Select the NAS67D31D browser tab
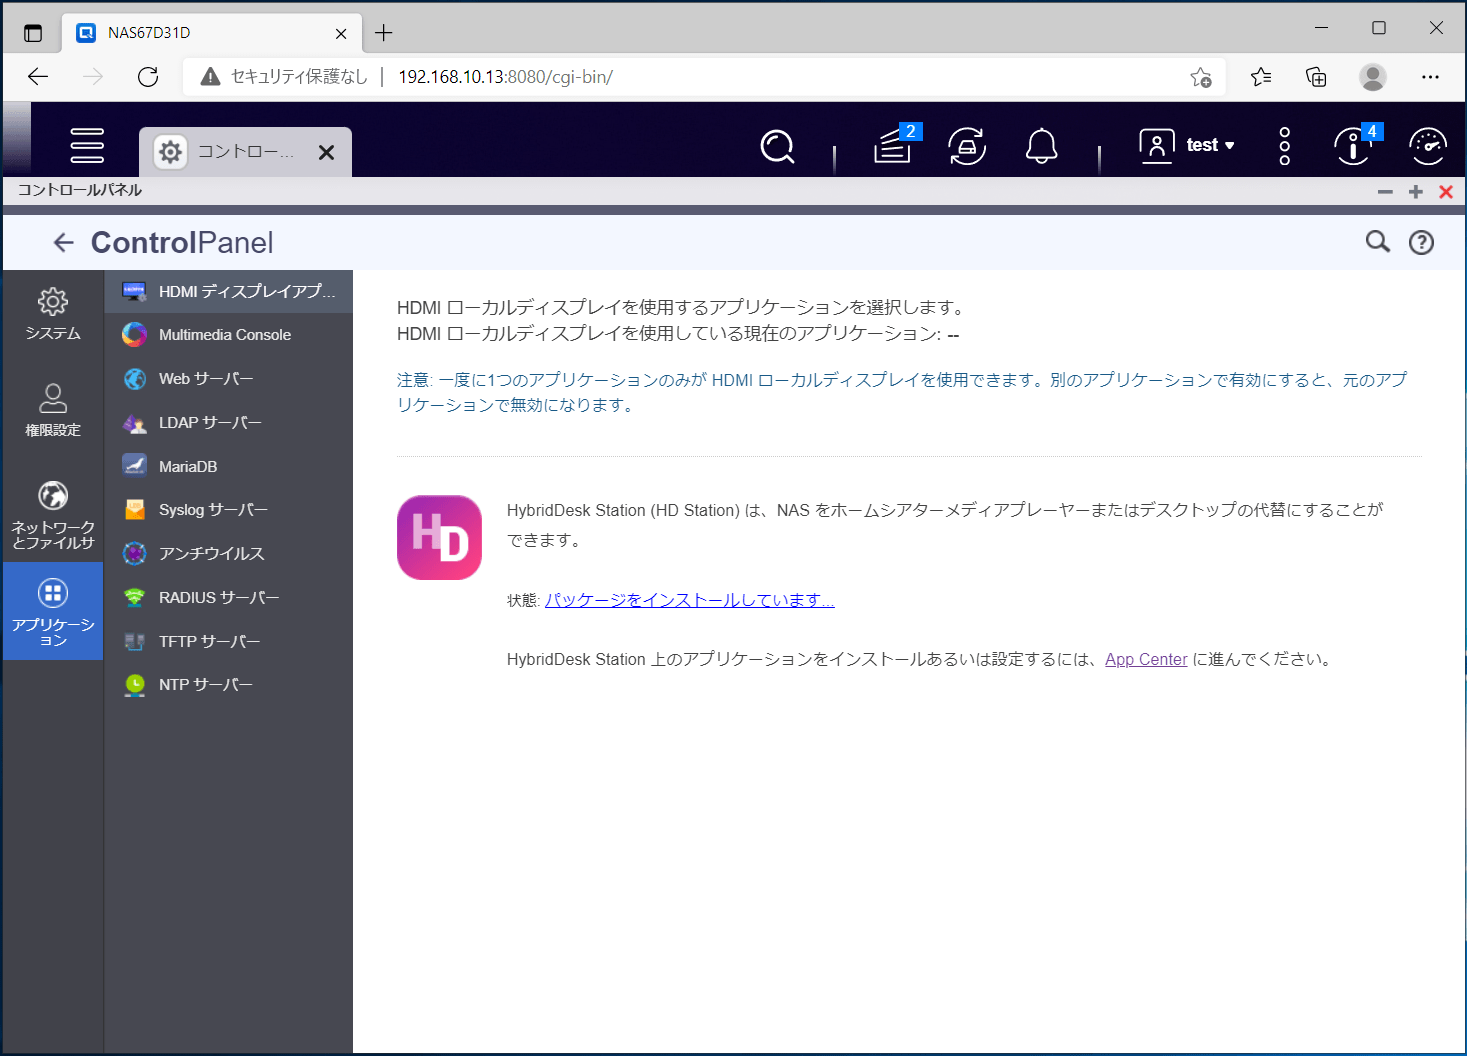 (x=211, y=33)
